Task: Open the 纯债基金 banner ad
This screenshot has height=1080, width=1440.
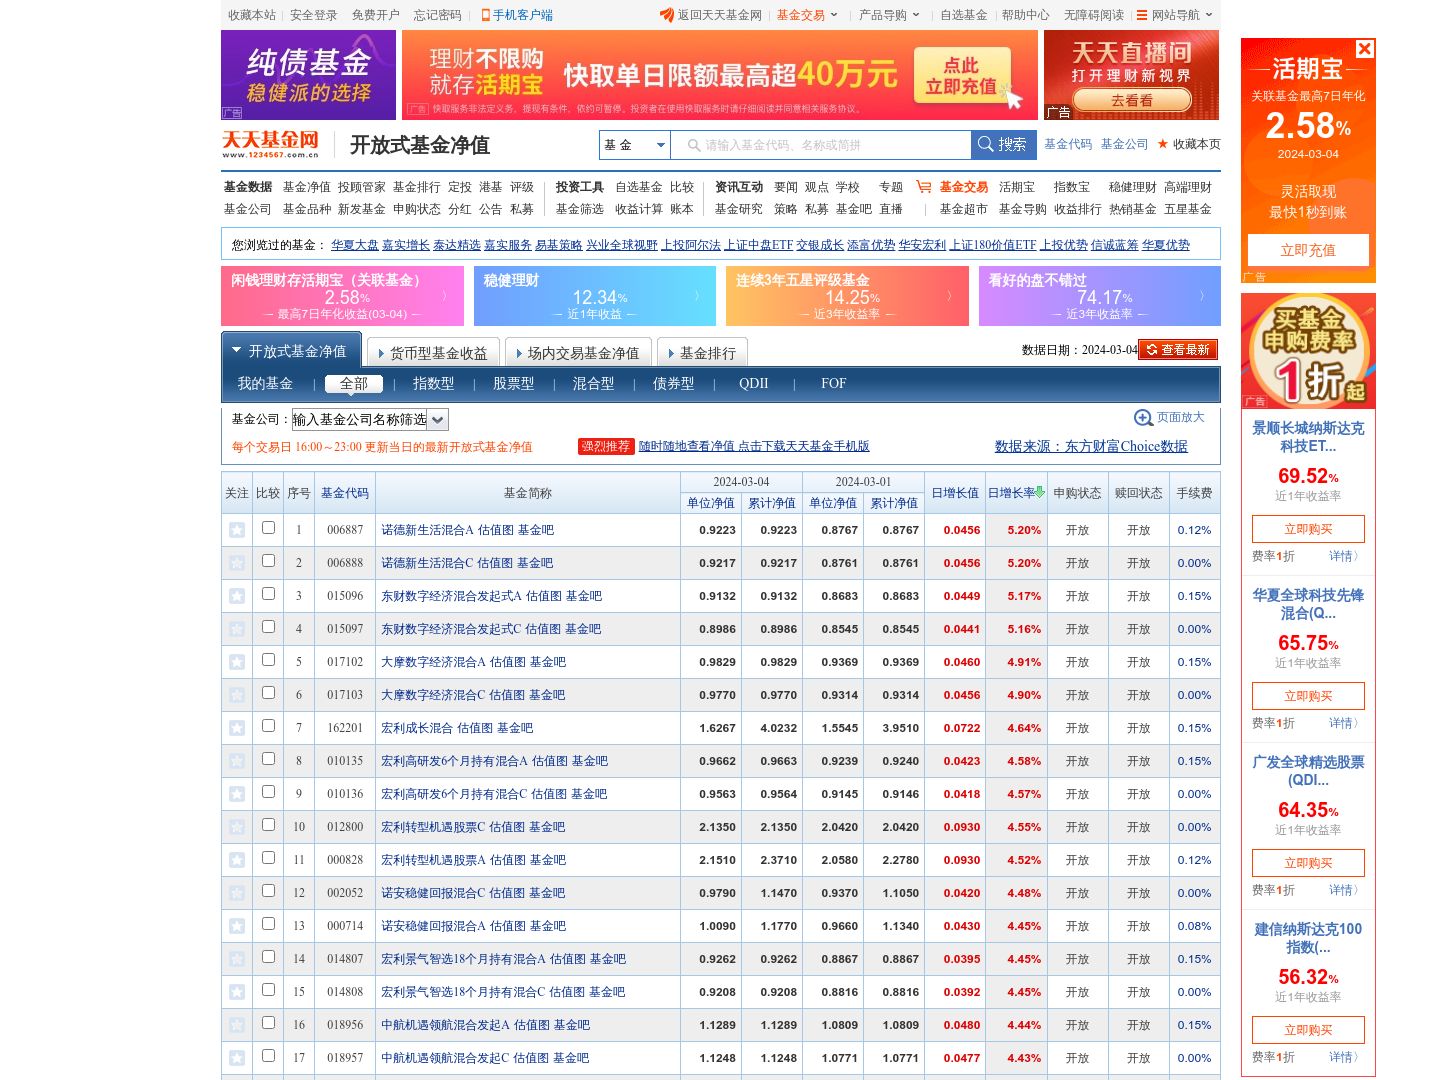Action: click(x=308, y=75)
